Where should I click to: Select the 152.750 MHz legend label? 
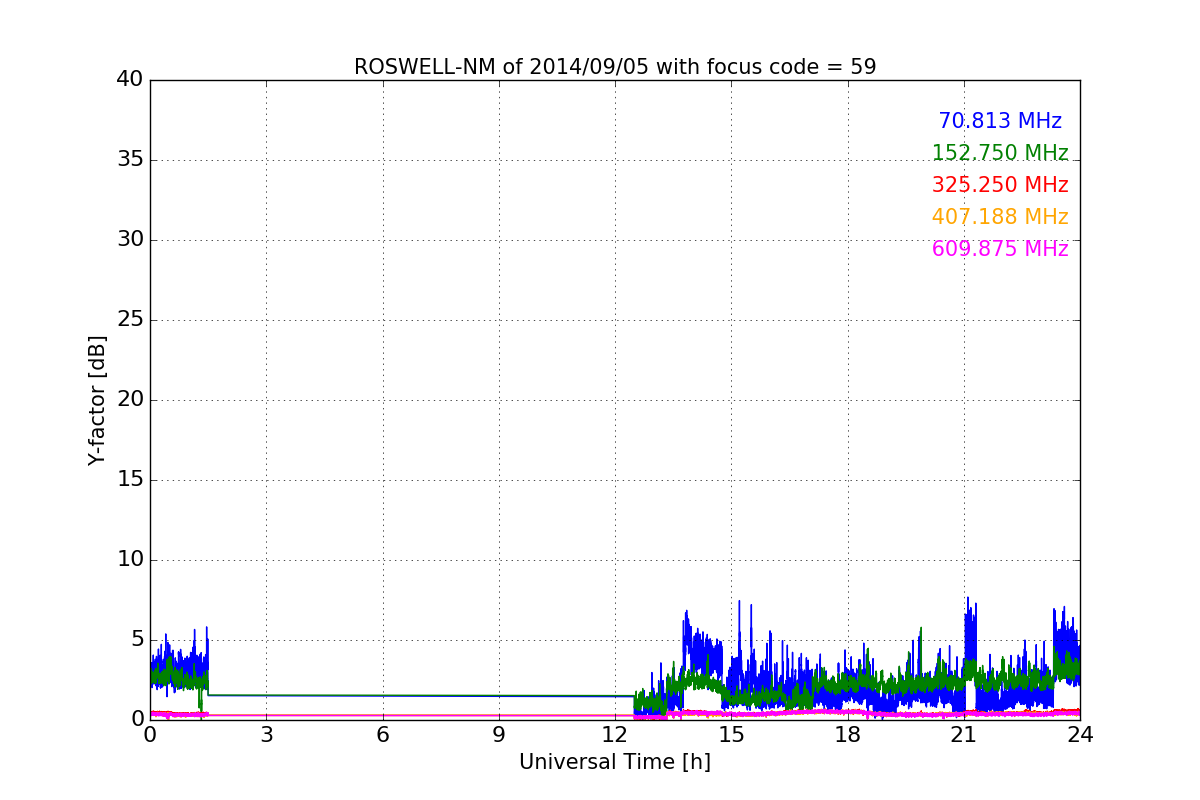pos(1000,153)
